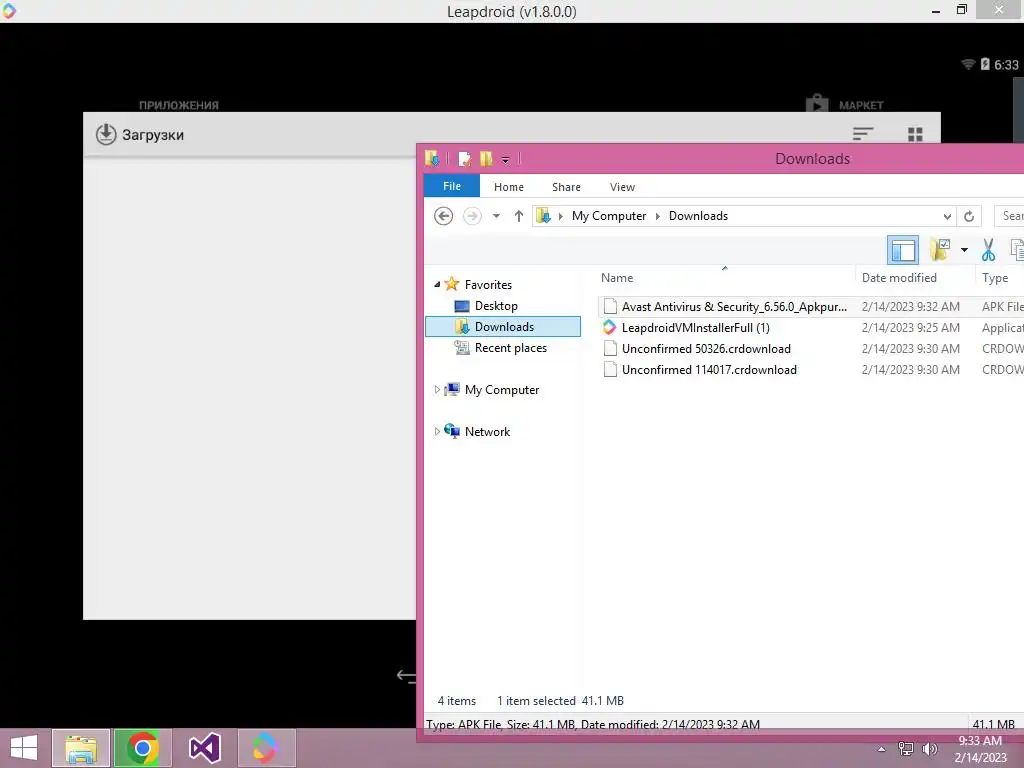Screen dimensions: 1024x768
Task: Expand the My Computer tree node
Action: click(437, 390)
